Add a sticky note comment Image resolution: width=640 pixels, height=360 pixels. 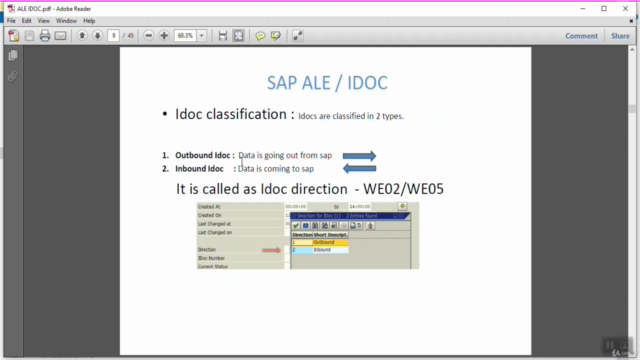pos(260,36)
